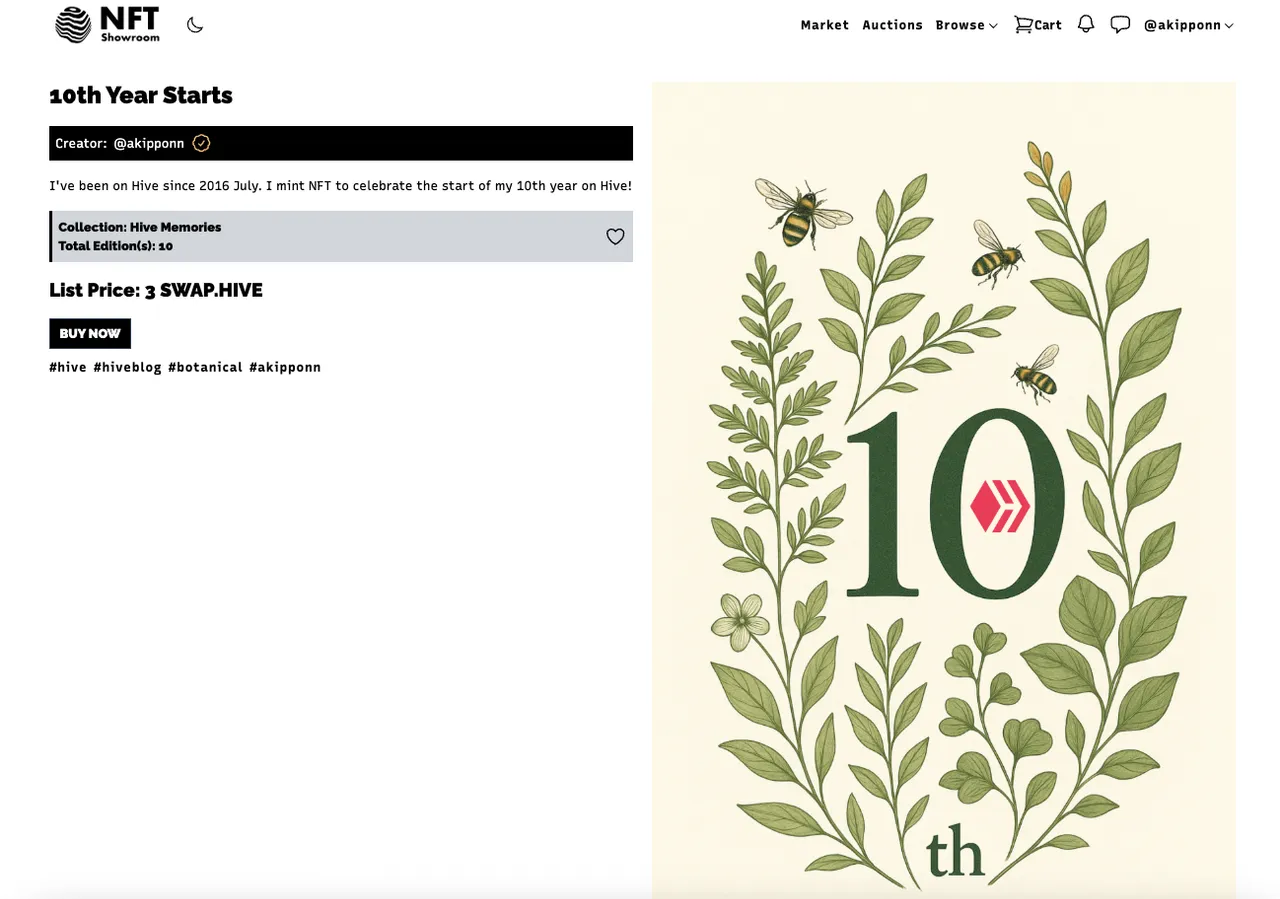Open the shopping Cart

(x=1038, y=25)
